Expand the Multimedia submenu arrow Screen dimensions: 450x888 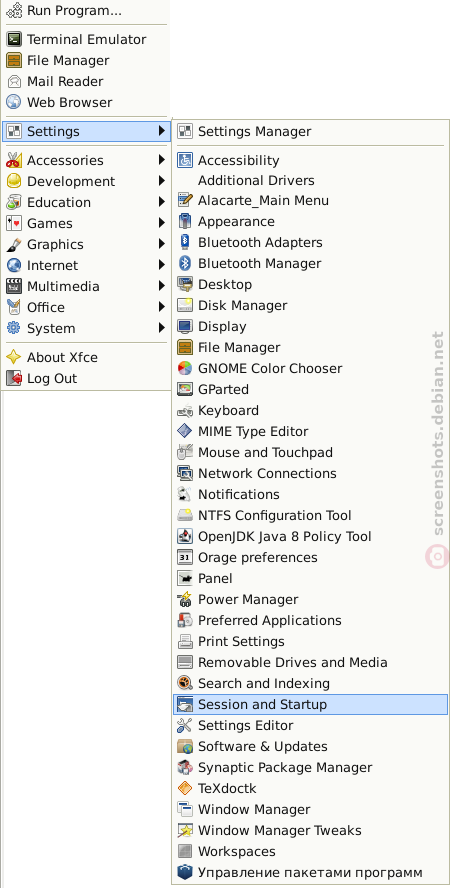tap(162, 286)
